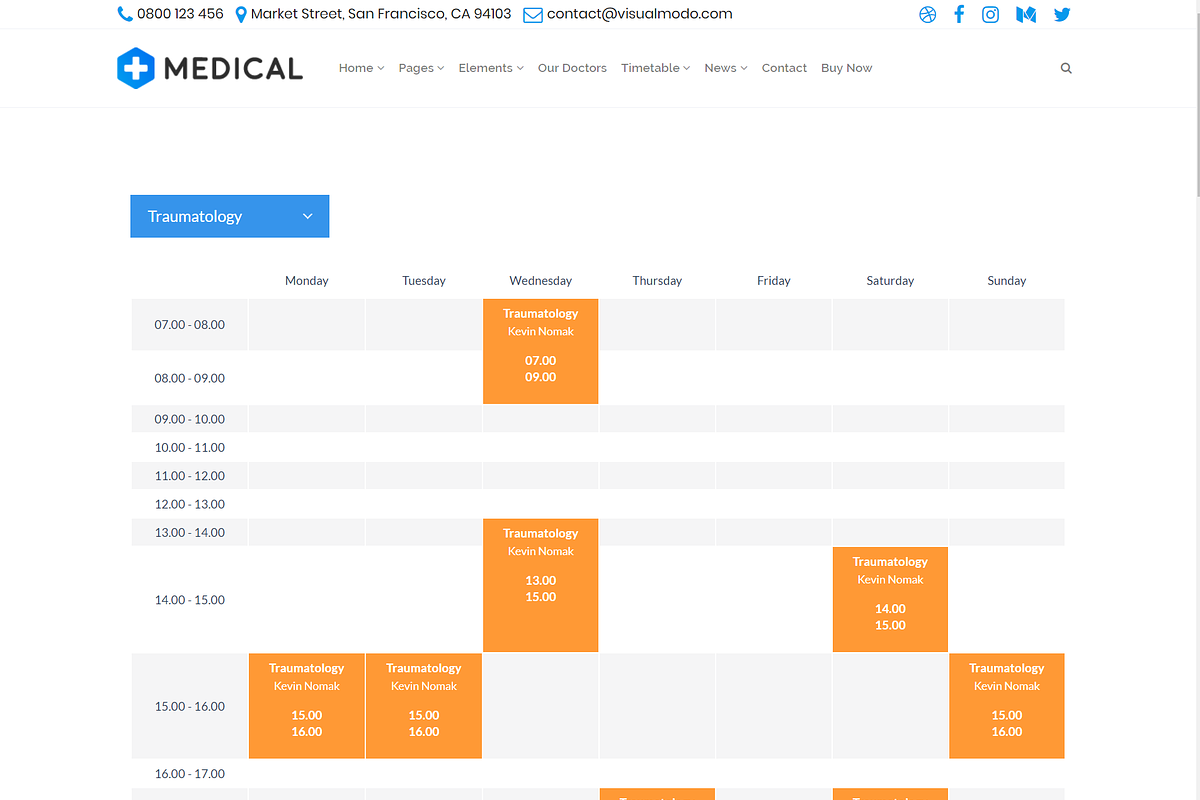Click the 11.00 - 12.00 time row label
1200x800 pixels.
coord(190,476)
